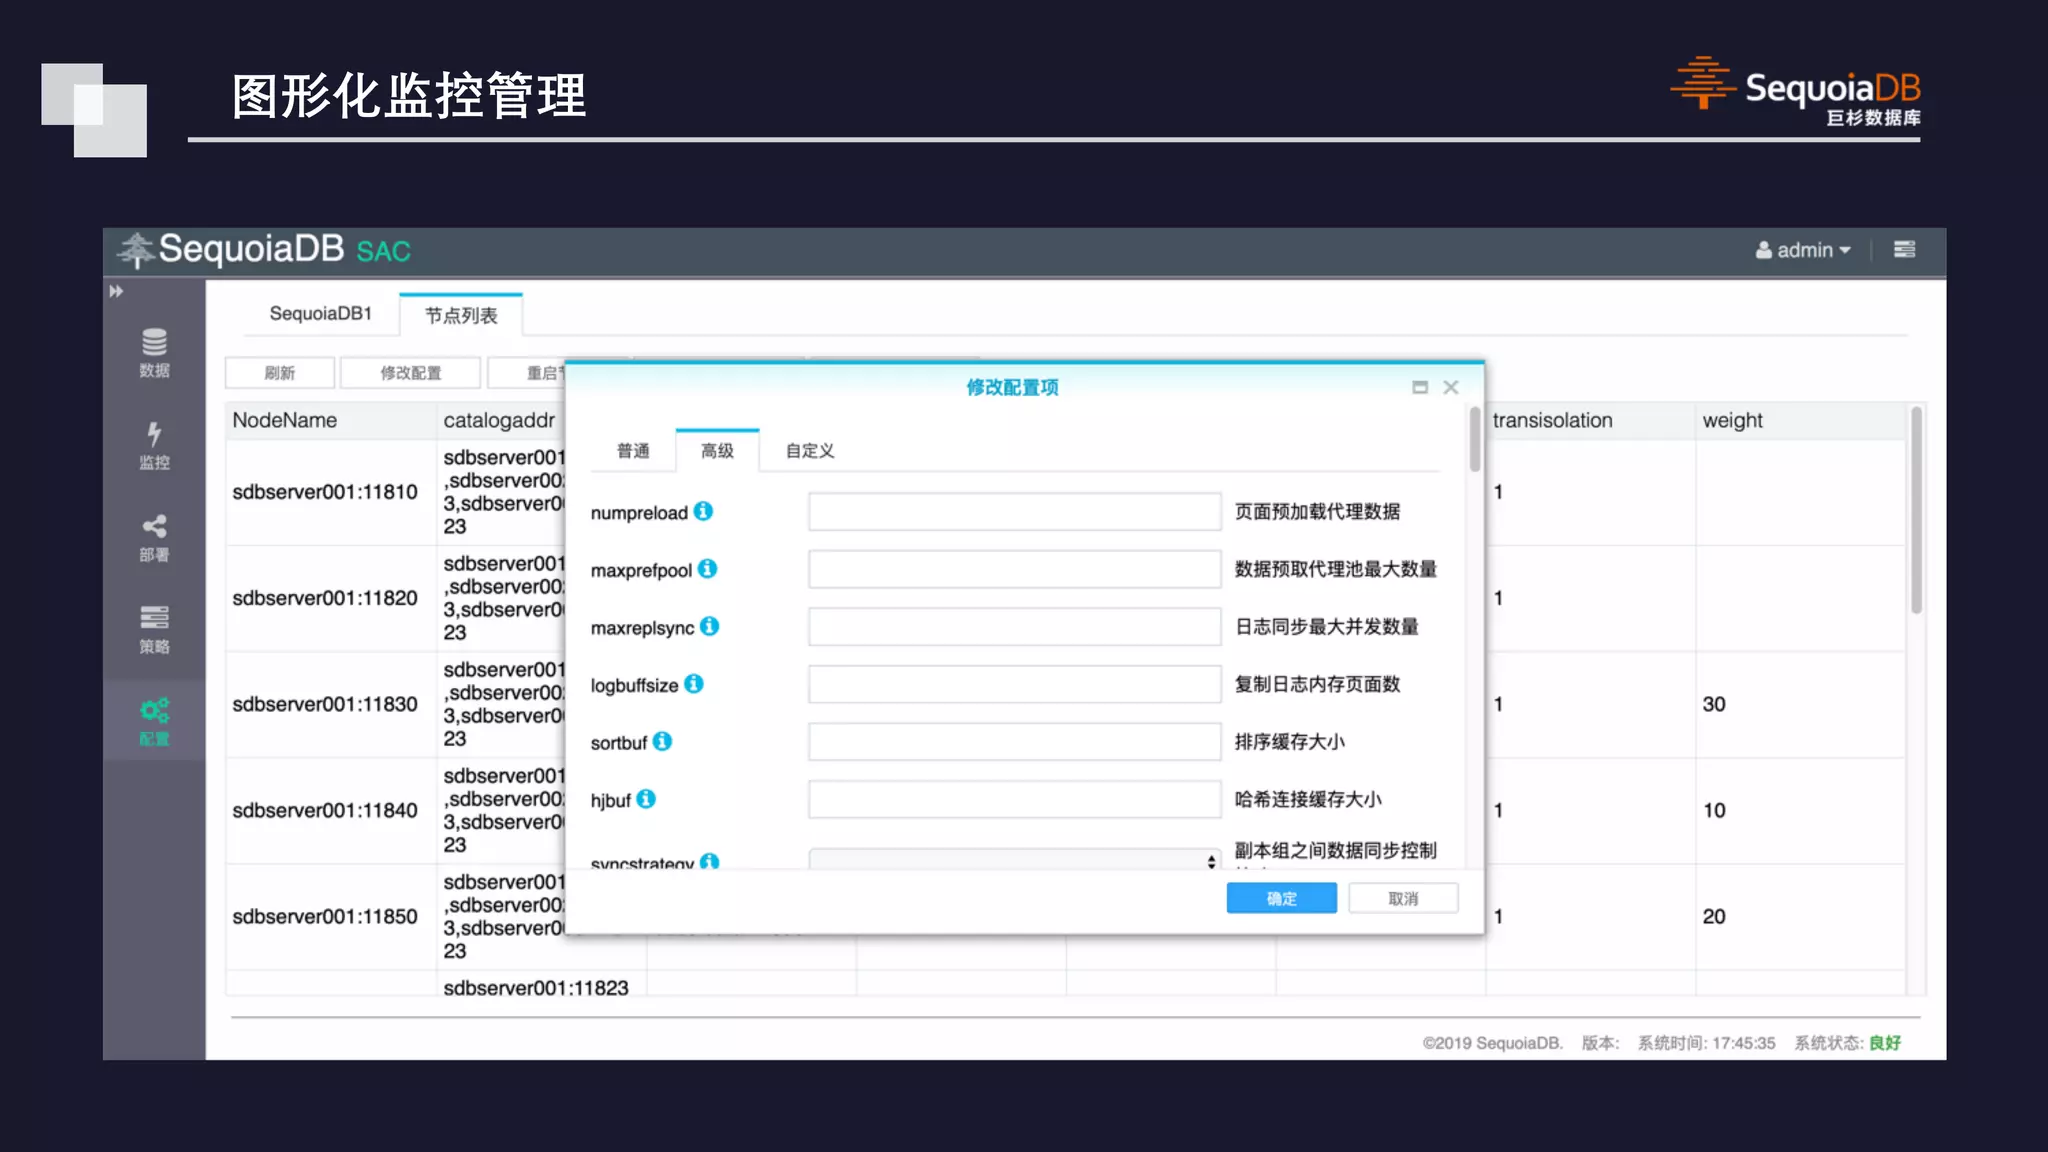This screenshot has width=2048, height=1152.
Task: Select the SequoiaDB1 tab
Action: [x=320, y=314]
